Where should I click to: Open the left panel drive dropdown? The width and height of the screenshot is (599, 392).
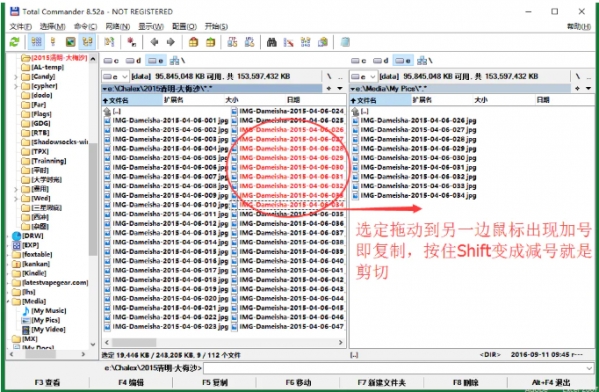pyautogui.click(x=115, y=77)
